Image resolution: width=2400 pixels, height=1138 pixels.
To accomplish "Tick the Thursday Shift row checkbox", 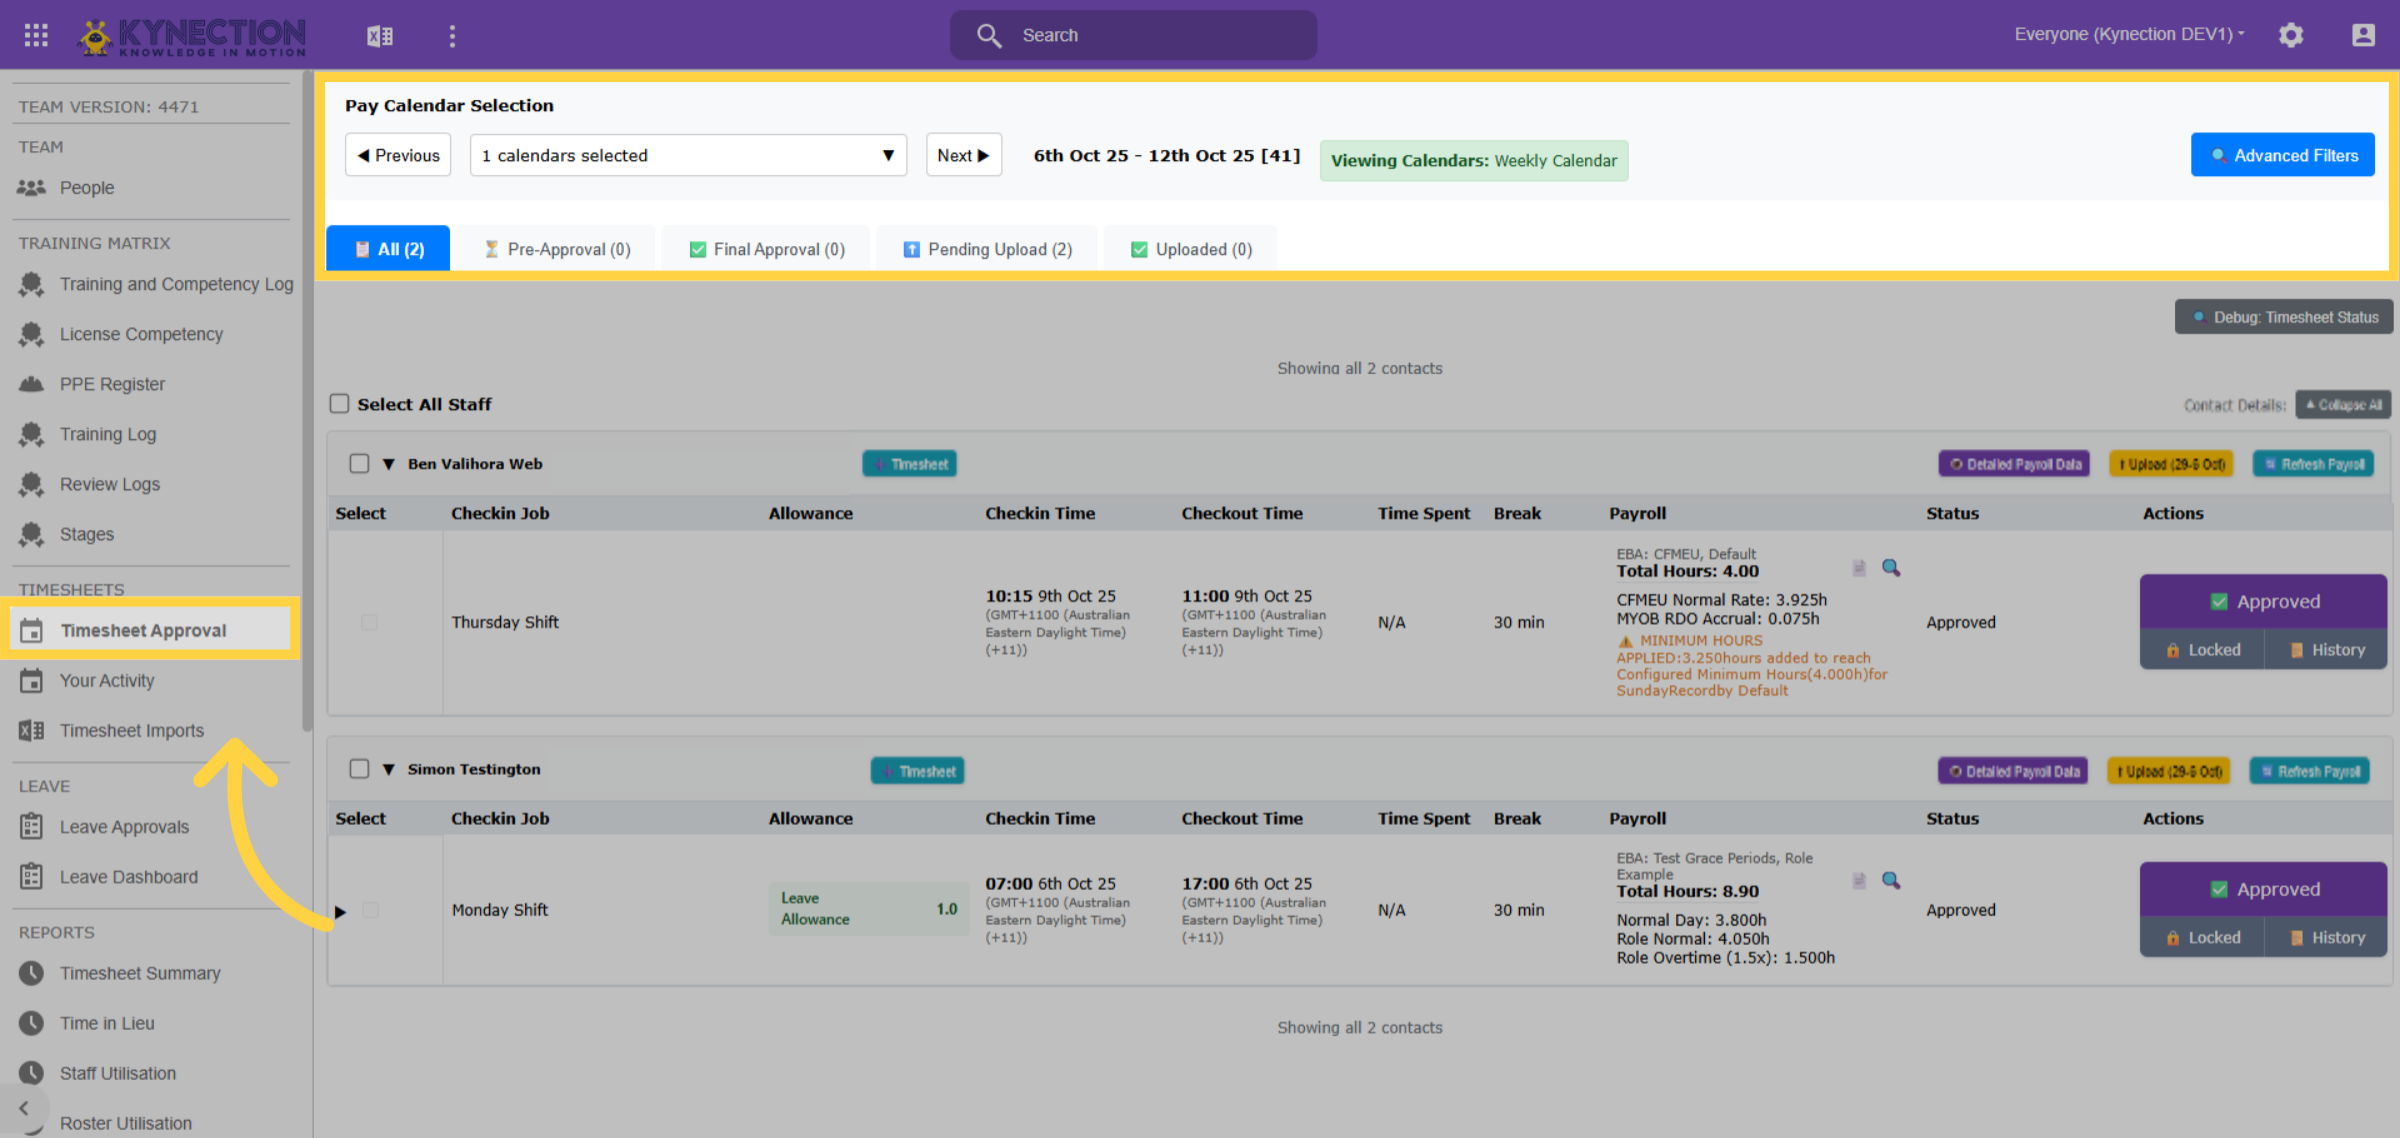I will (369, 622).
